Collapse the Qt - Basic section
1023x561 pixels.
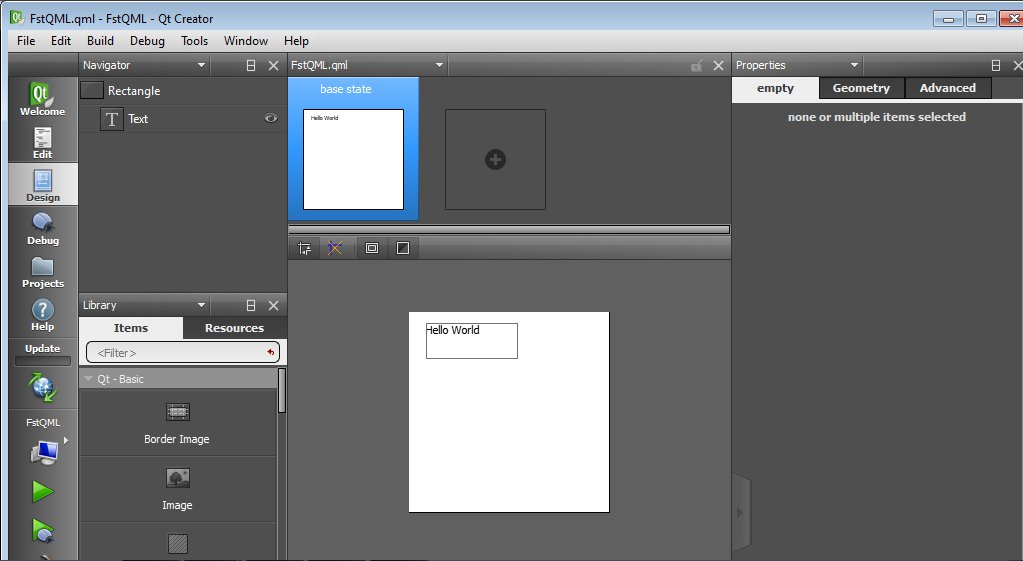click(x=89, y=378)
